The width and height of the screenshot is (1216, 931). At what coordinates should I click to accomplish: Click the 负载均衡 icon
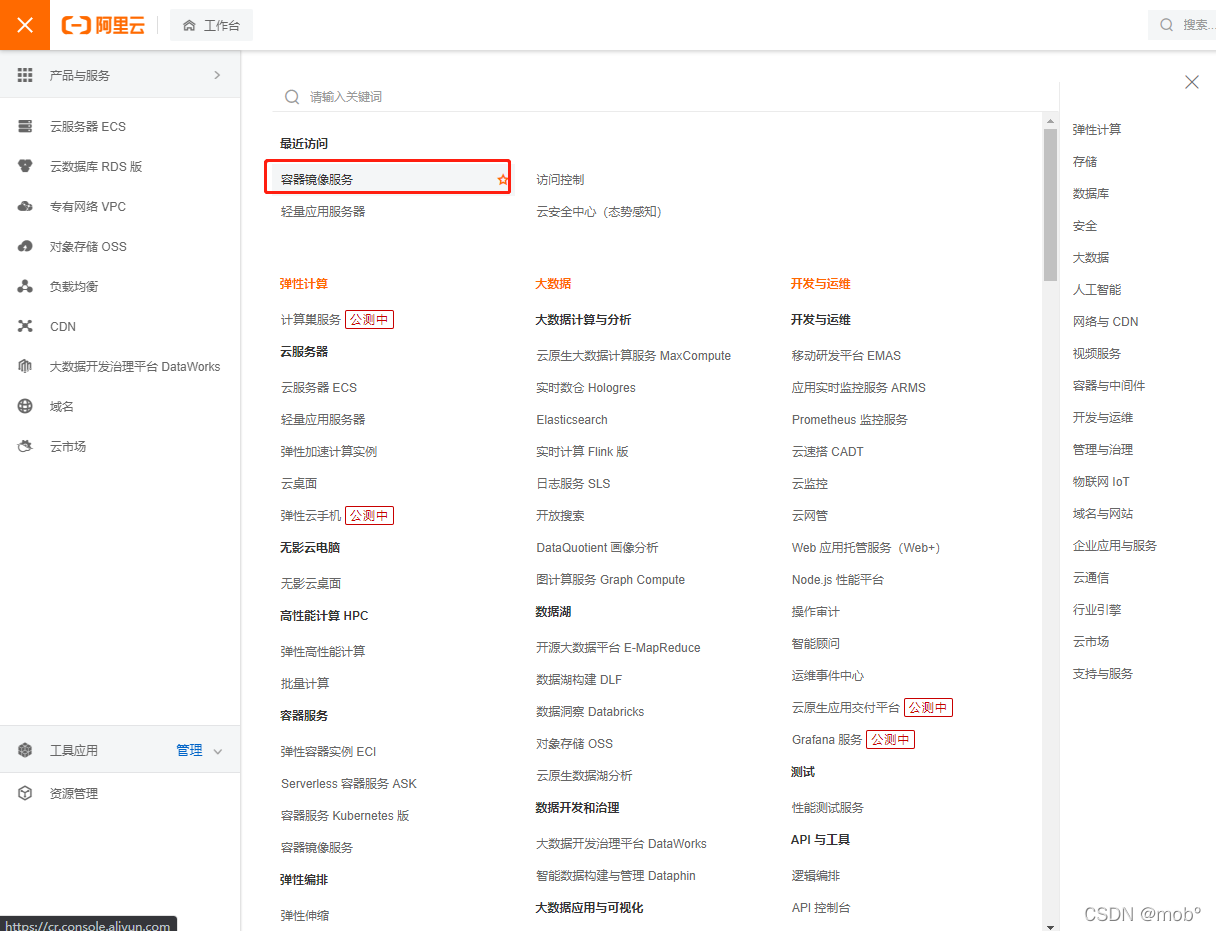25,286
